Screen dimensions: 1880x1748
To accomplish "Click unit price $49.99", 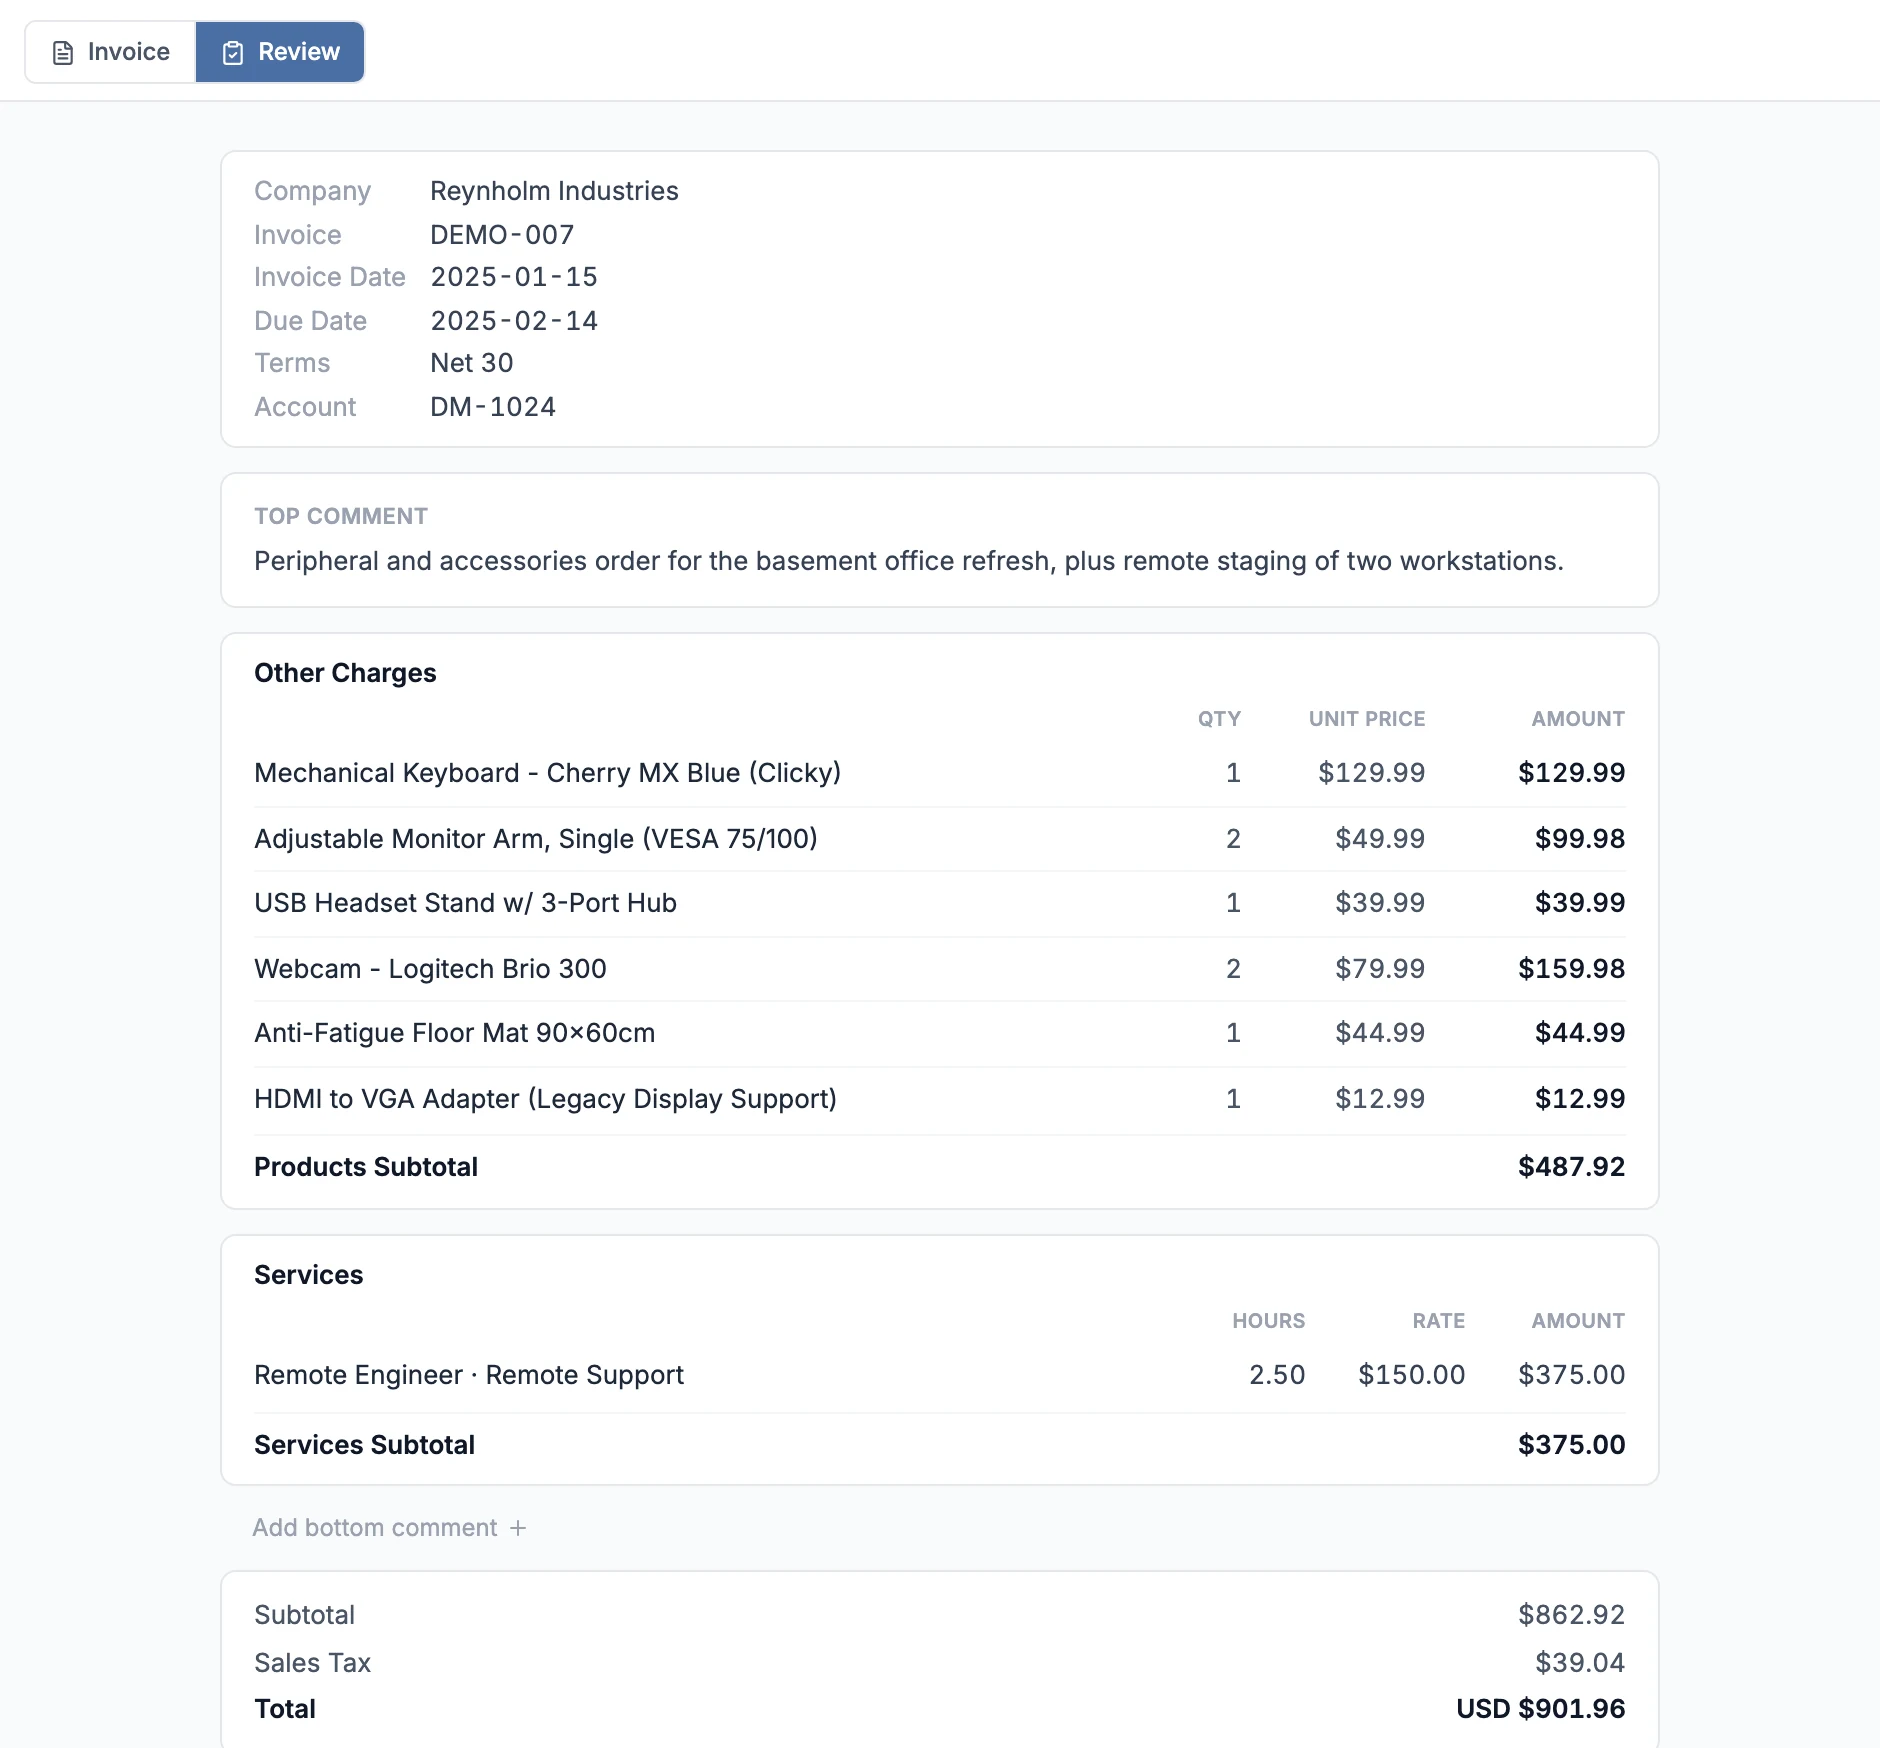I will (1380, 839).
